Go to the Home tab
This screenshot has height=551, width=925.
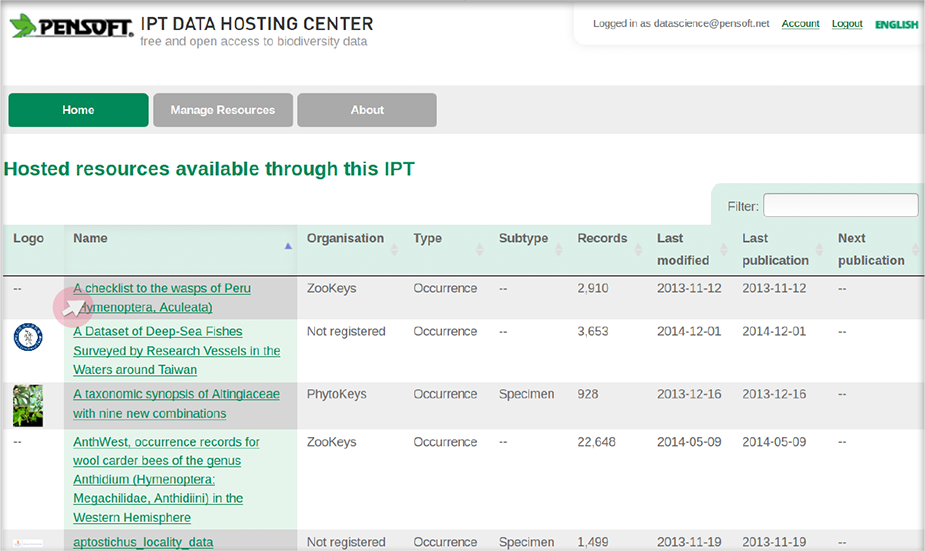pos(78,110)
